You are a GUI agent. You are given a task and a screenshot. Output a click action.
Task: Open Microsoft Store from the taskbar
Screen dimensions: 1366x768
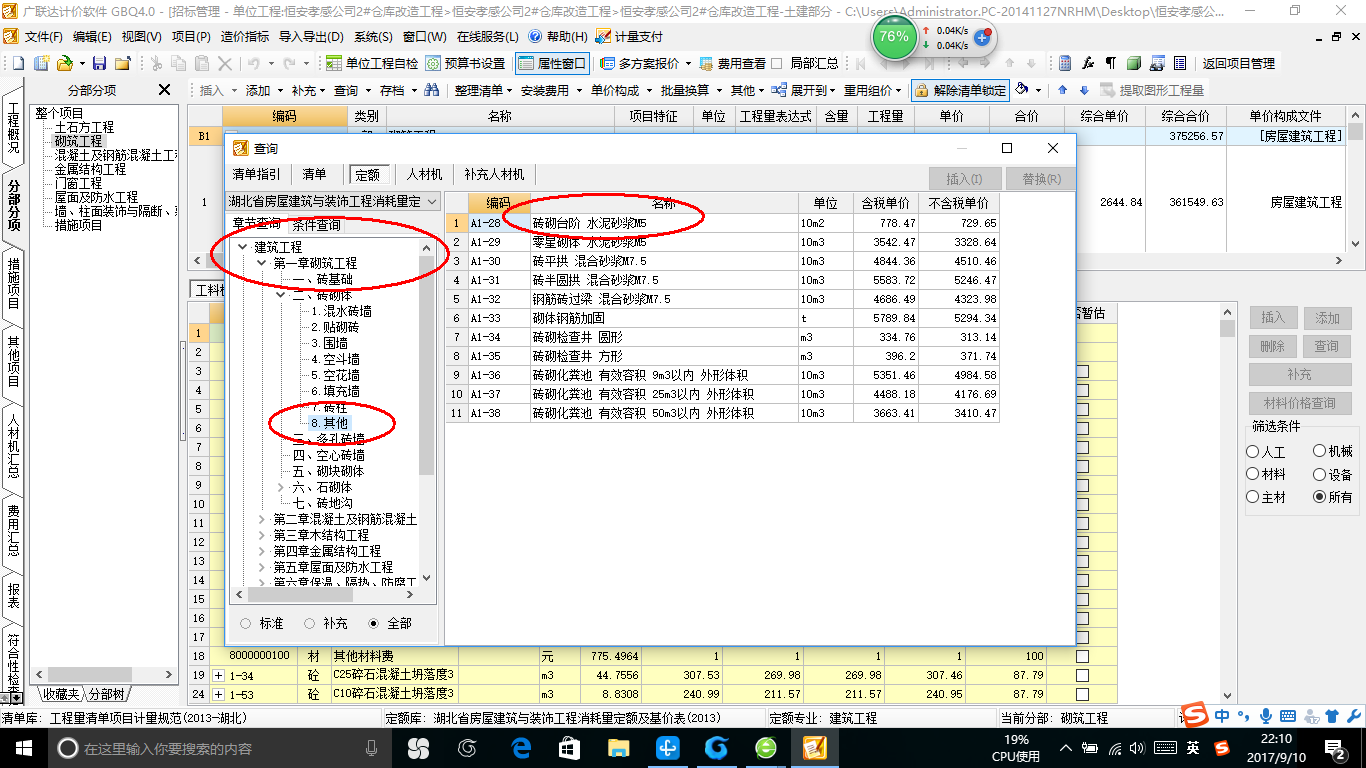(x=569, y=748)
